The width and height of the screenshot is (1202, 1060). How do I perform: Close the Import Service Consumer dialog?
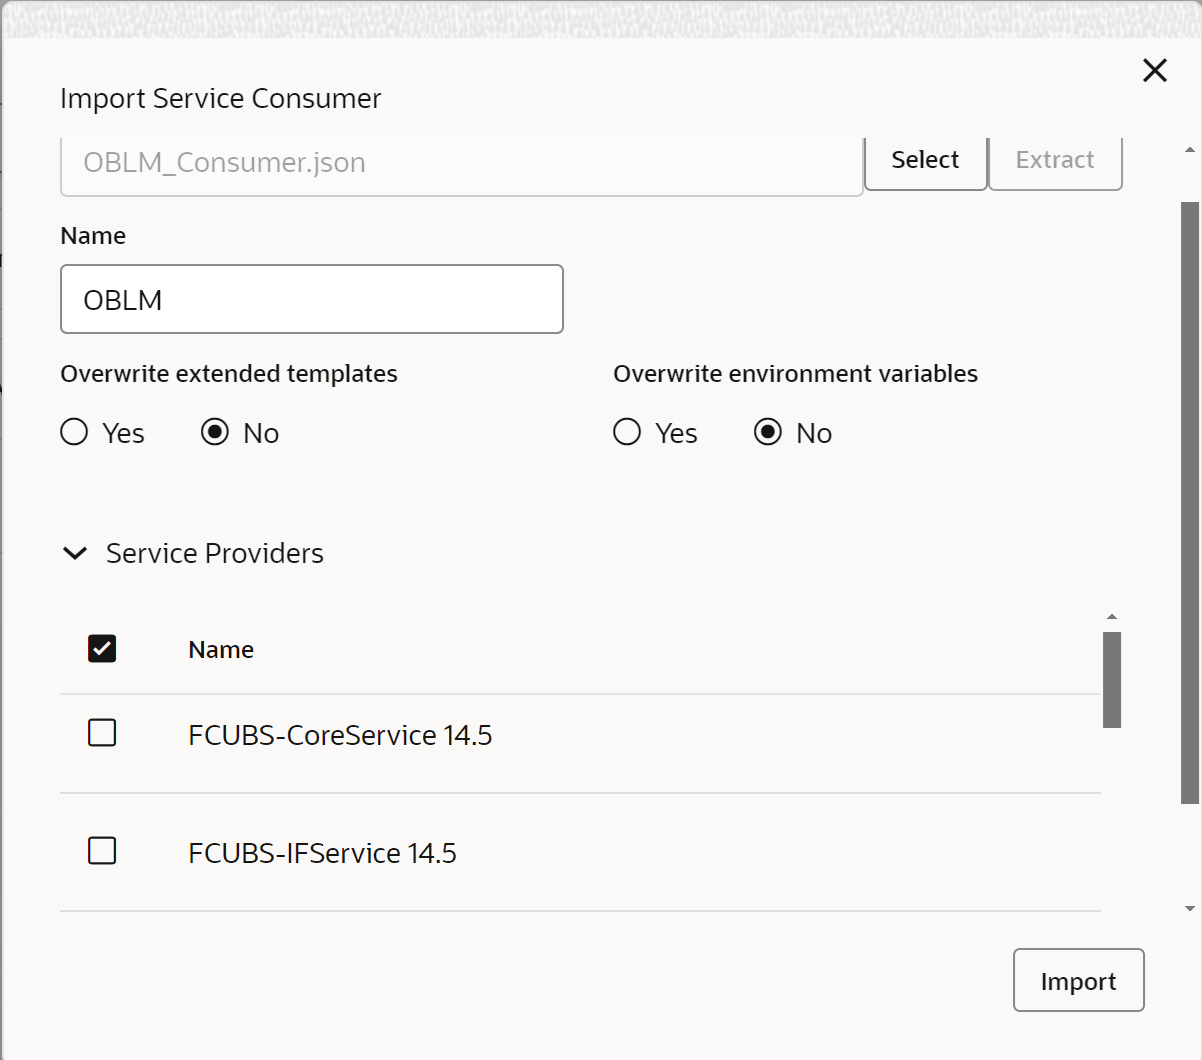tap(1155, 70)
